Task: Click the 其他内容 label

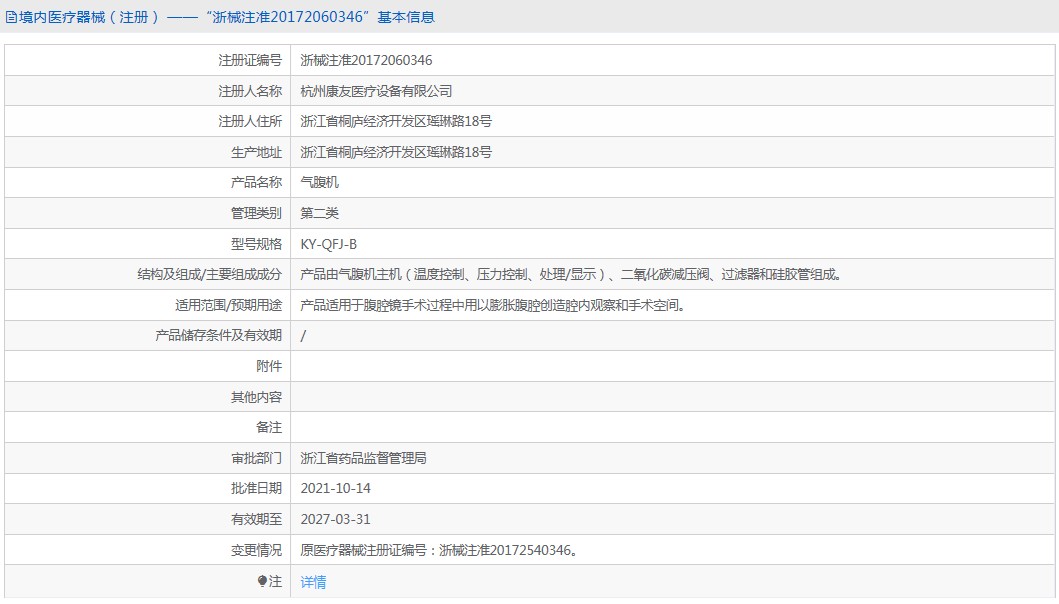Action: [256, 397]
